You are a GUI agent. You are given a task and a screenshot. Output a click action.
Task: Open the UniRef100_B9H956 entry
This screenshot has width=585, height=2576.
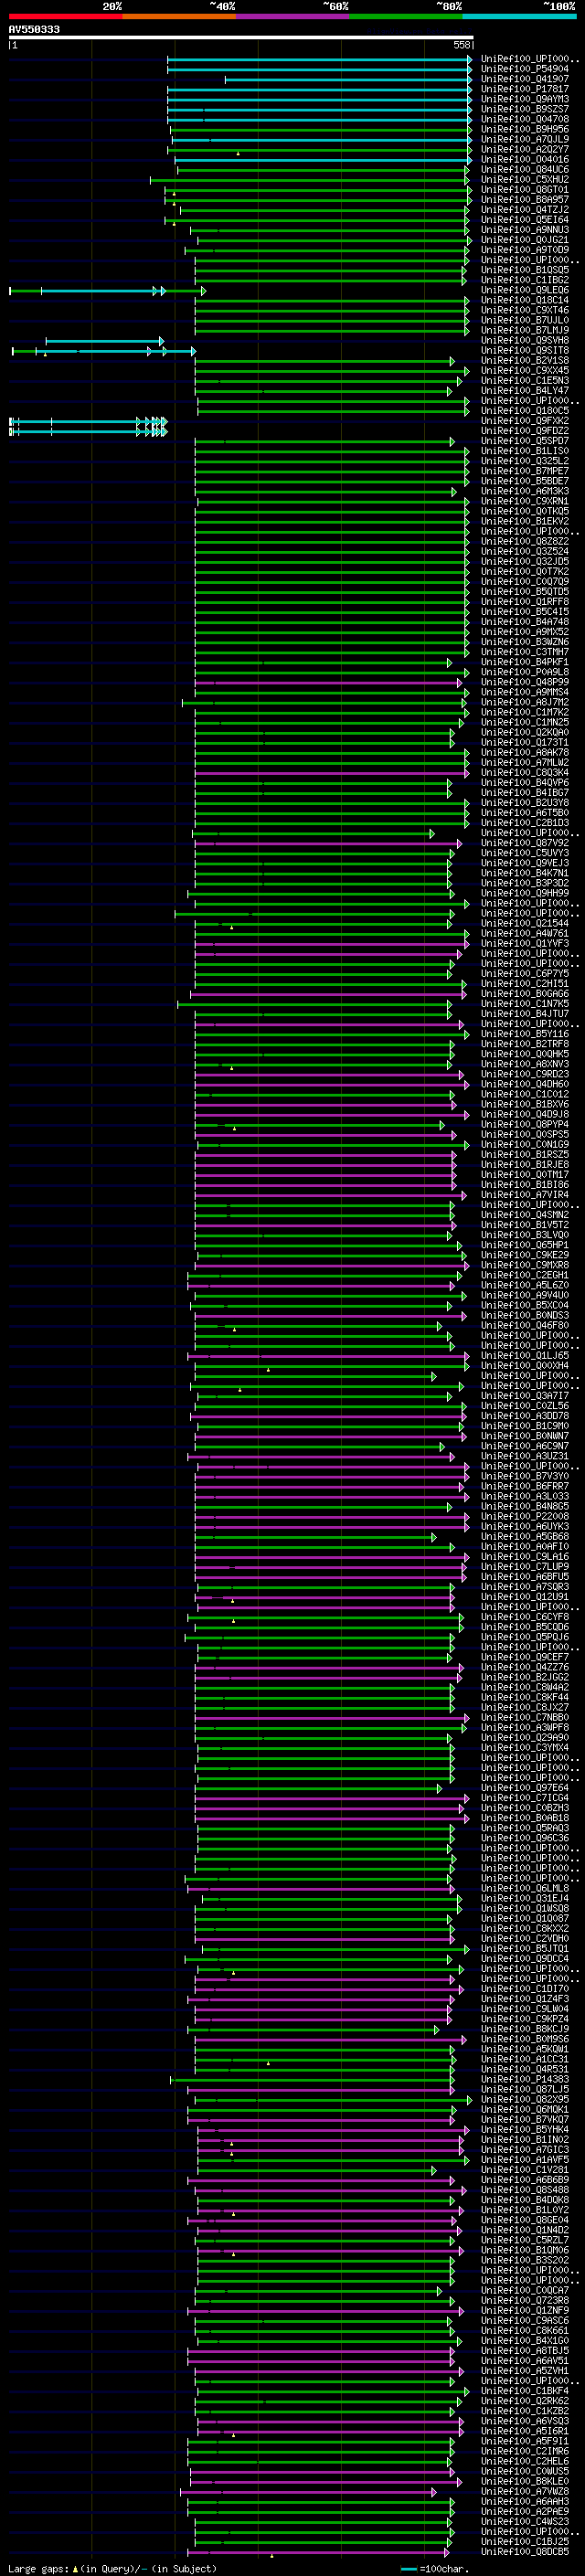[x=524, y=129]
